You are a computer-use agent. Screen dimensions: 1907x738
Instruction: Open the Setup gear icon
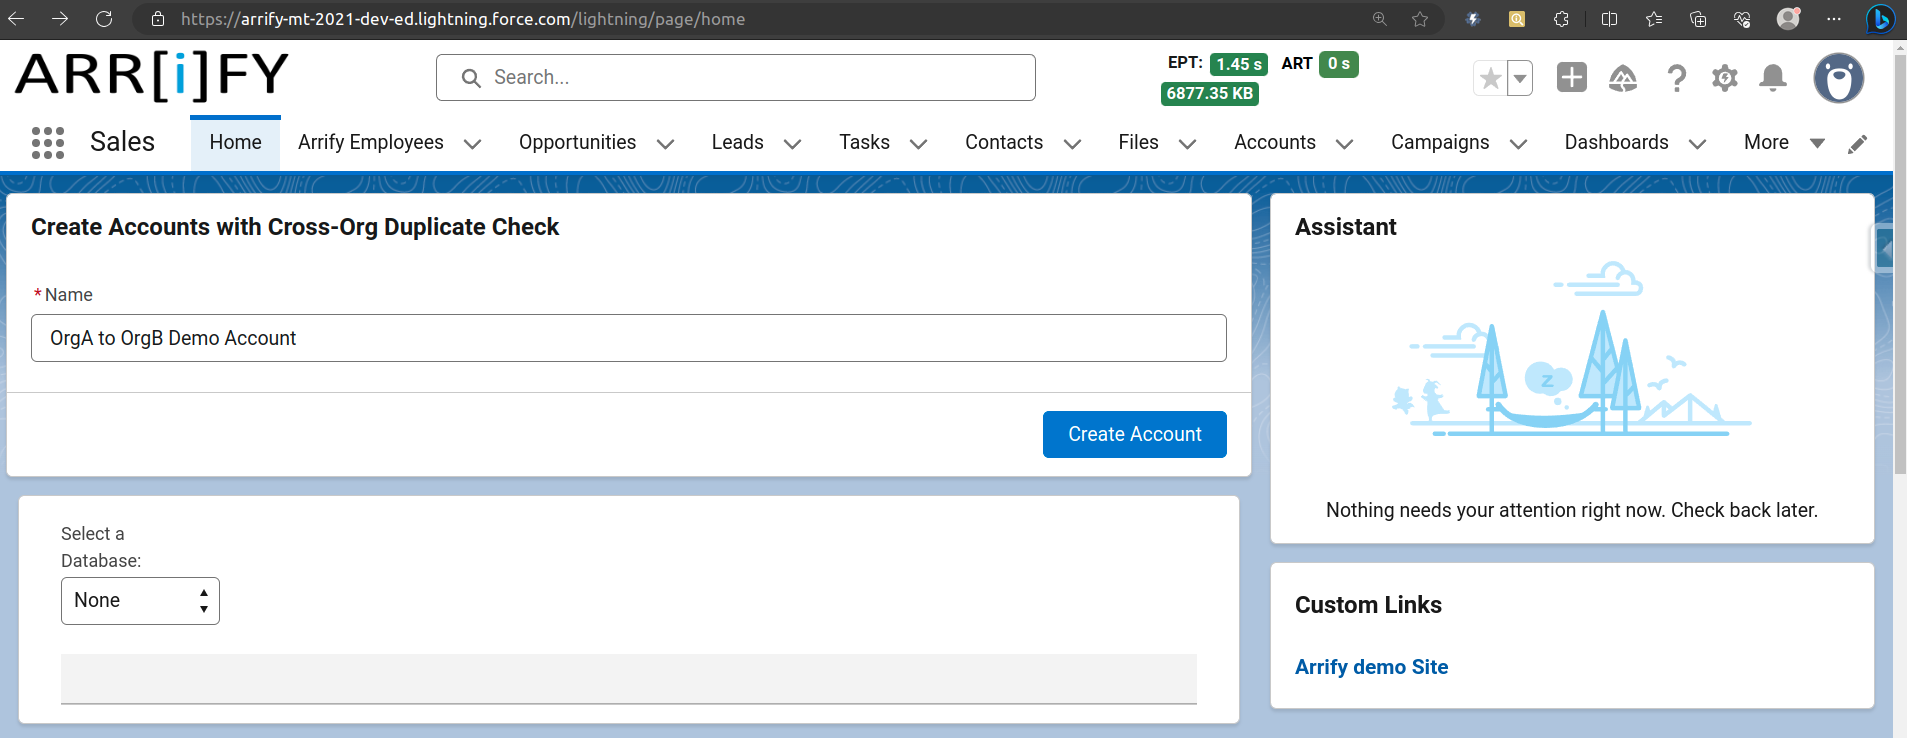pyautogui.click(x=1724, y=78)
